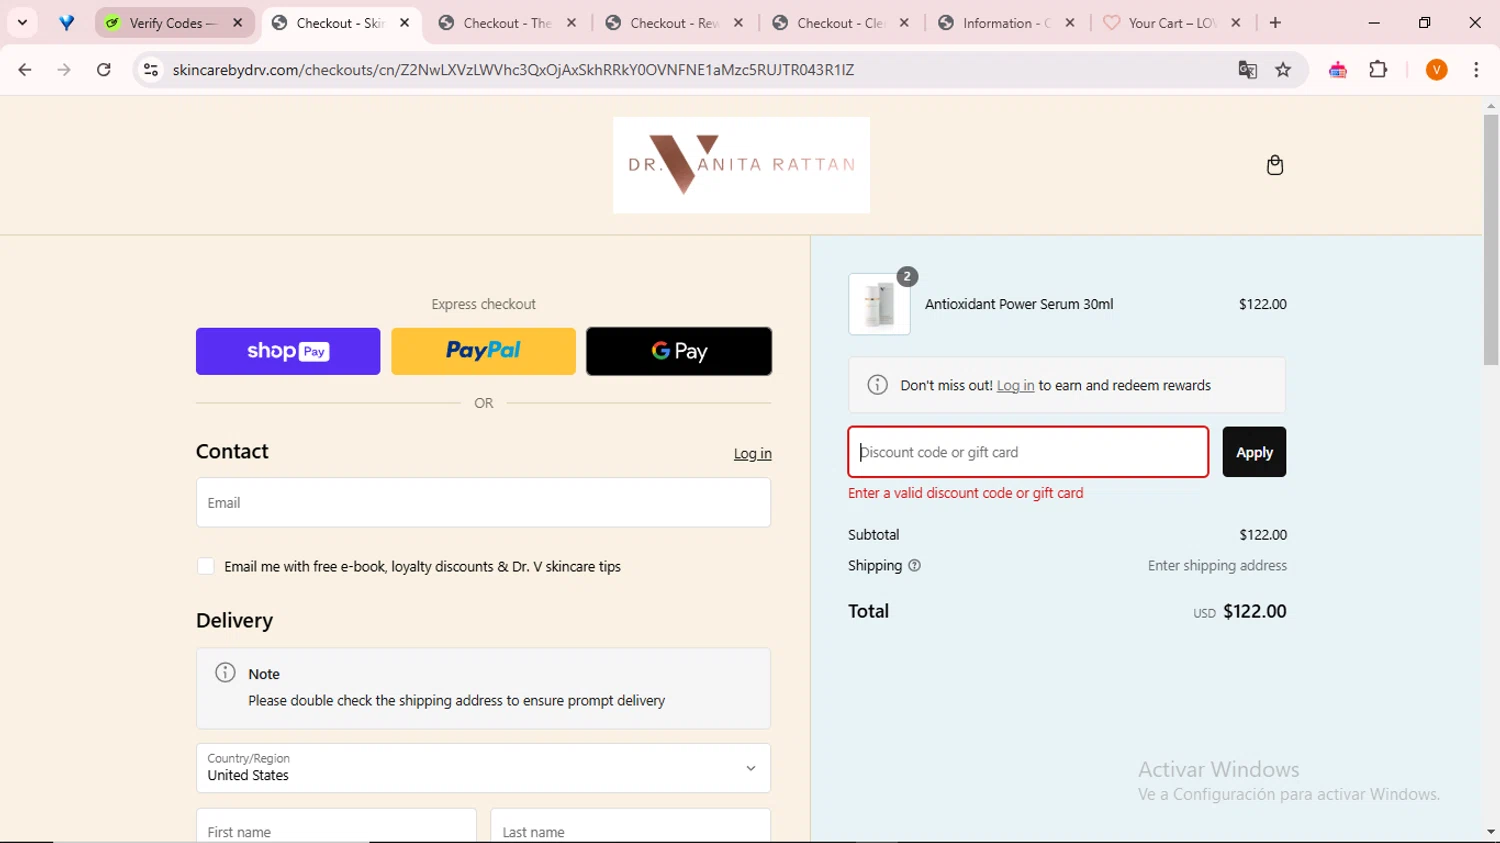This screenshot has height=843, width=1500.
Task: Go back to the previous page
Action: [x=25, y=70]
